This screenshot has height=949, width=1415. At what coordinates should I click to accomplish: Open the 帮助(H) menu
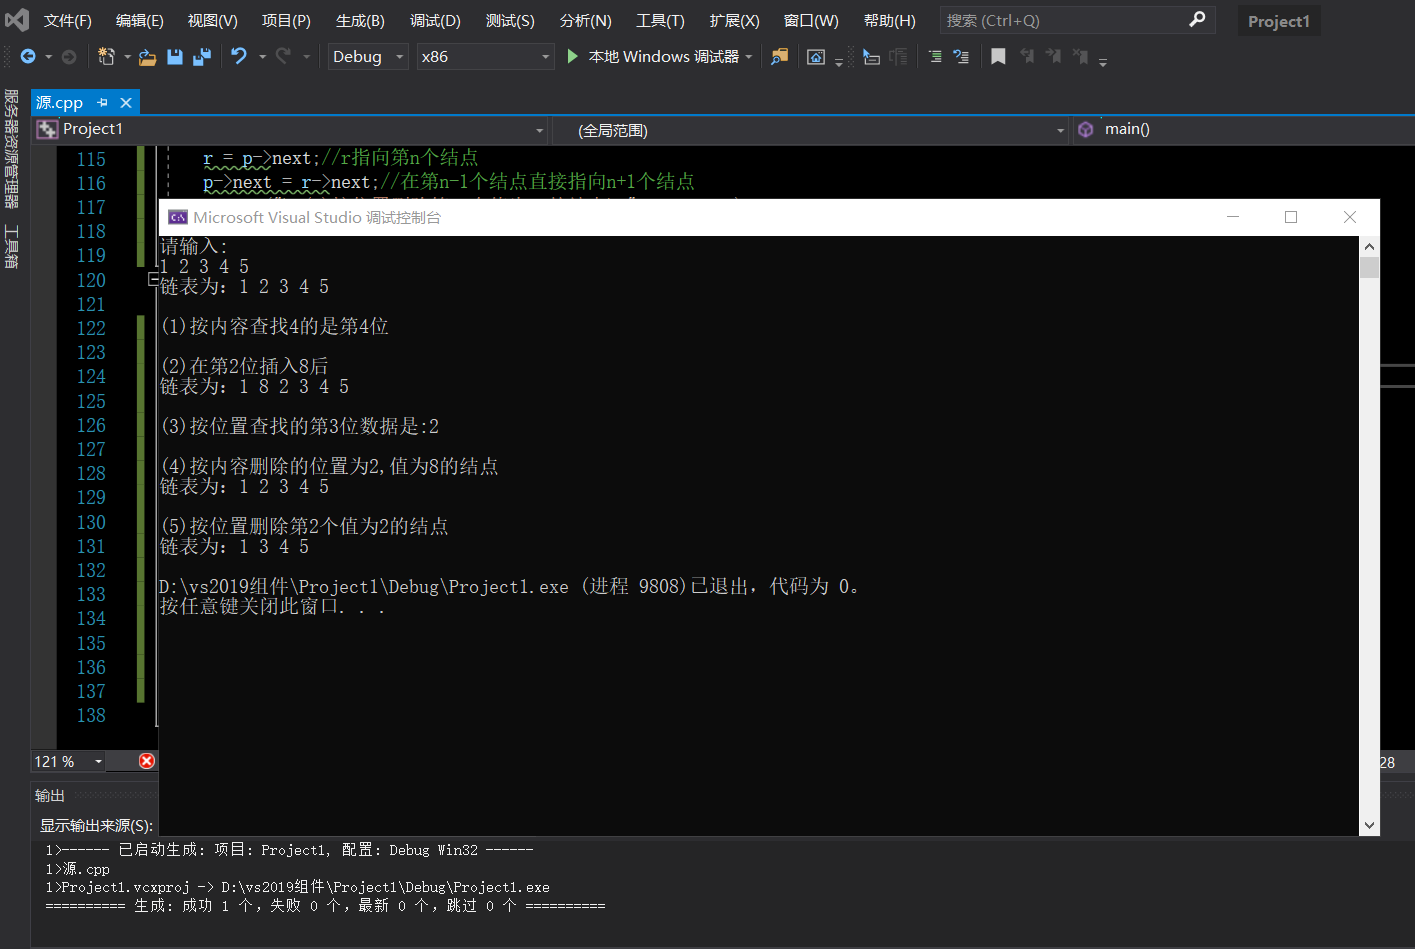(x=890, y=21)
